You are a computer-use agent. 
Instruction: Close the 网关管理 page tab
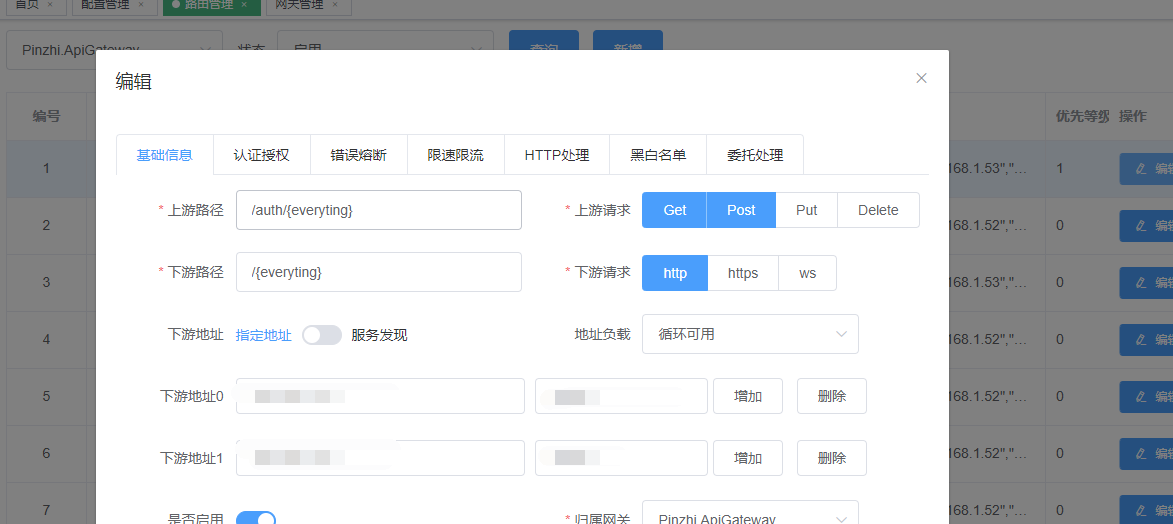click(x=334, y=4)
